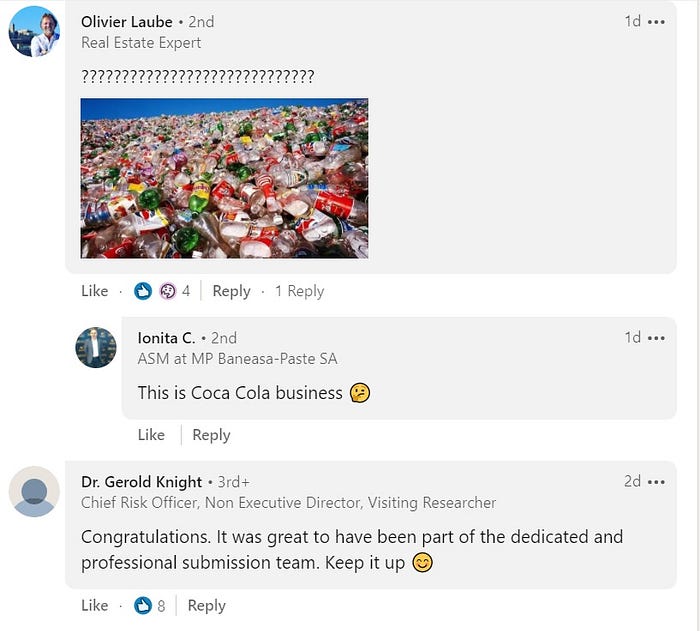View the 8 reactions count on Gerold's comment
The height and width of the screenshot is (631, 700).
161,606
